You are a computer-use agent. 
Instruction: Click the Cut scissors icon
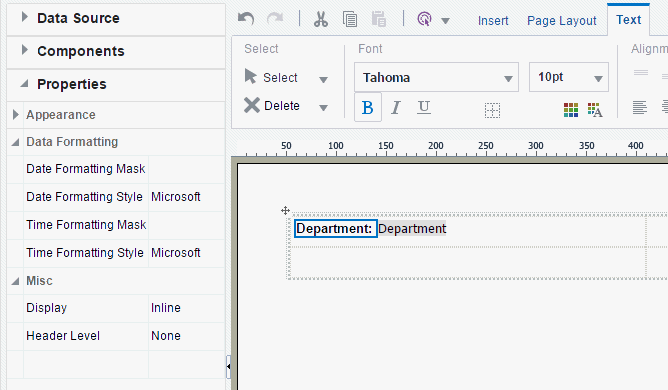[x=321, y=19]
